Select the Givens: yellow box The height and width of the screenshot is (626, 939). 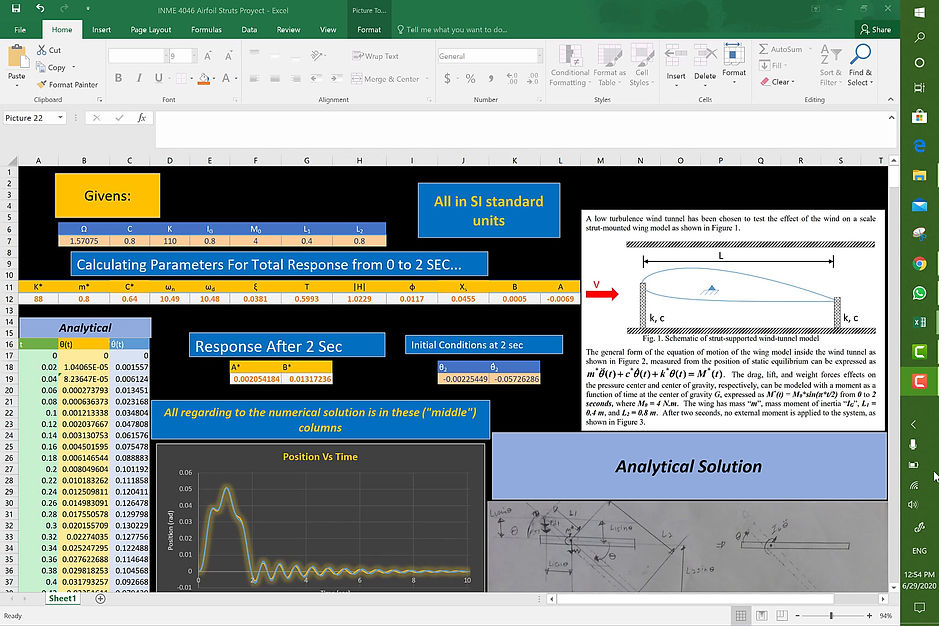(107, 195)
